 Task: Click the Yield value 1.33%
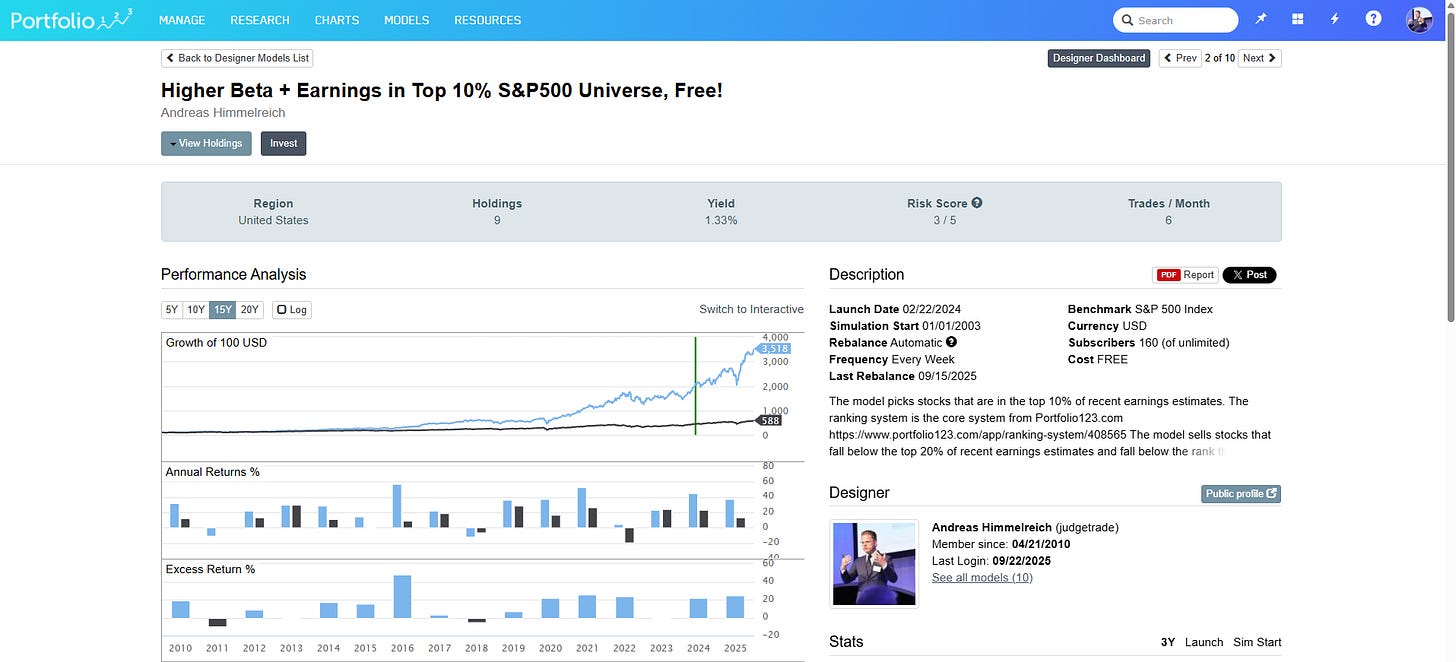point(721,220)
